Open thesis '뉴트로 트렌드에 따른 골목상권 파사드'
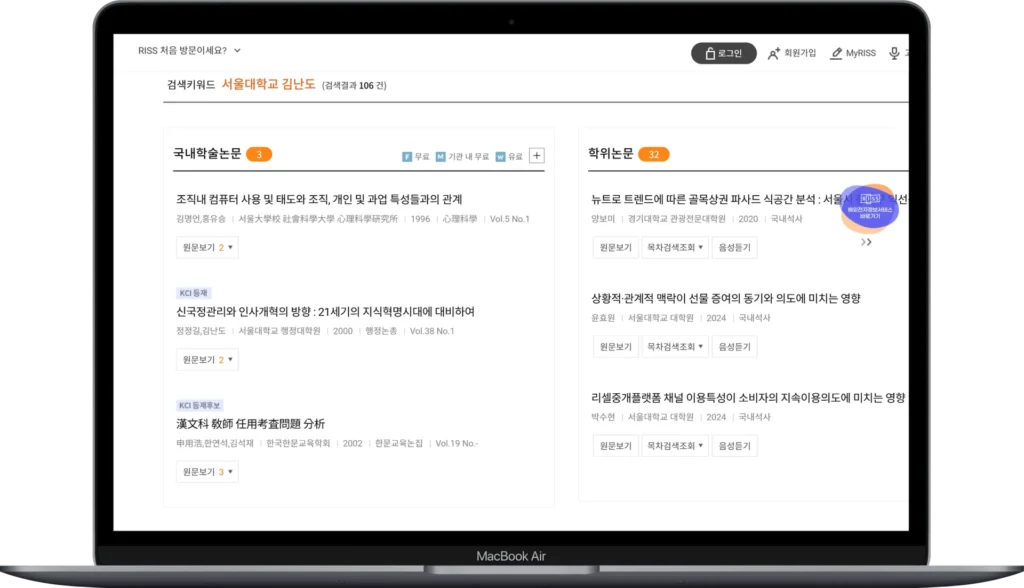The height and width of the screenshot is (588, 1024). point(749,199)
